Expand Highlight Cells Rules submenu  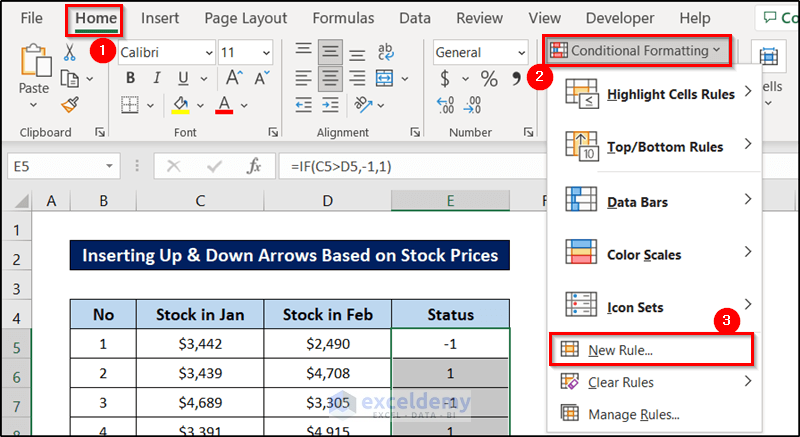[x=655, y=94]
